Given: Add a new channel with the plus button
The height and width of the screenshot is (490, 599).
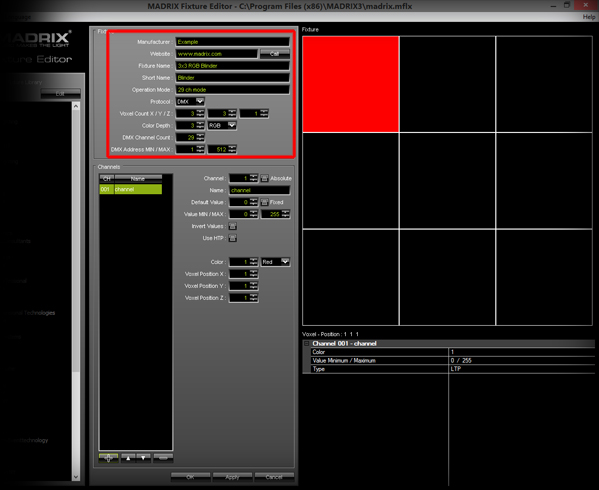Looking at the screenshot, I should (108, 458).
